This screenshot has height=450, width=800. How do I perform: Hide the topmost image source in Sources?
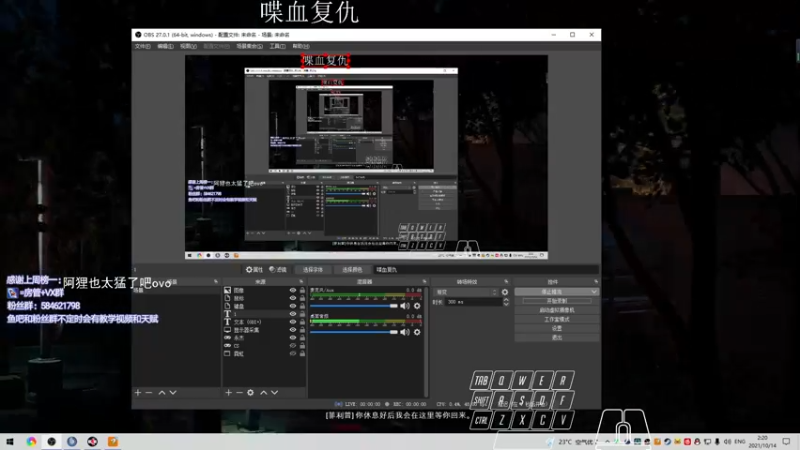[x=293, y=290]
